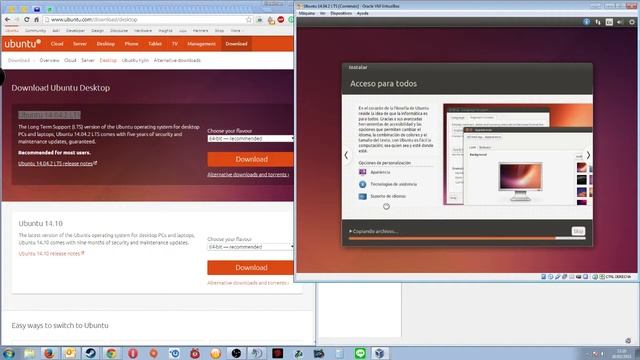Open VirtualBox Ayuda menu

[362, 13]
